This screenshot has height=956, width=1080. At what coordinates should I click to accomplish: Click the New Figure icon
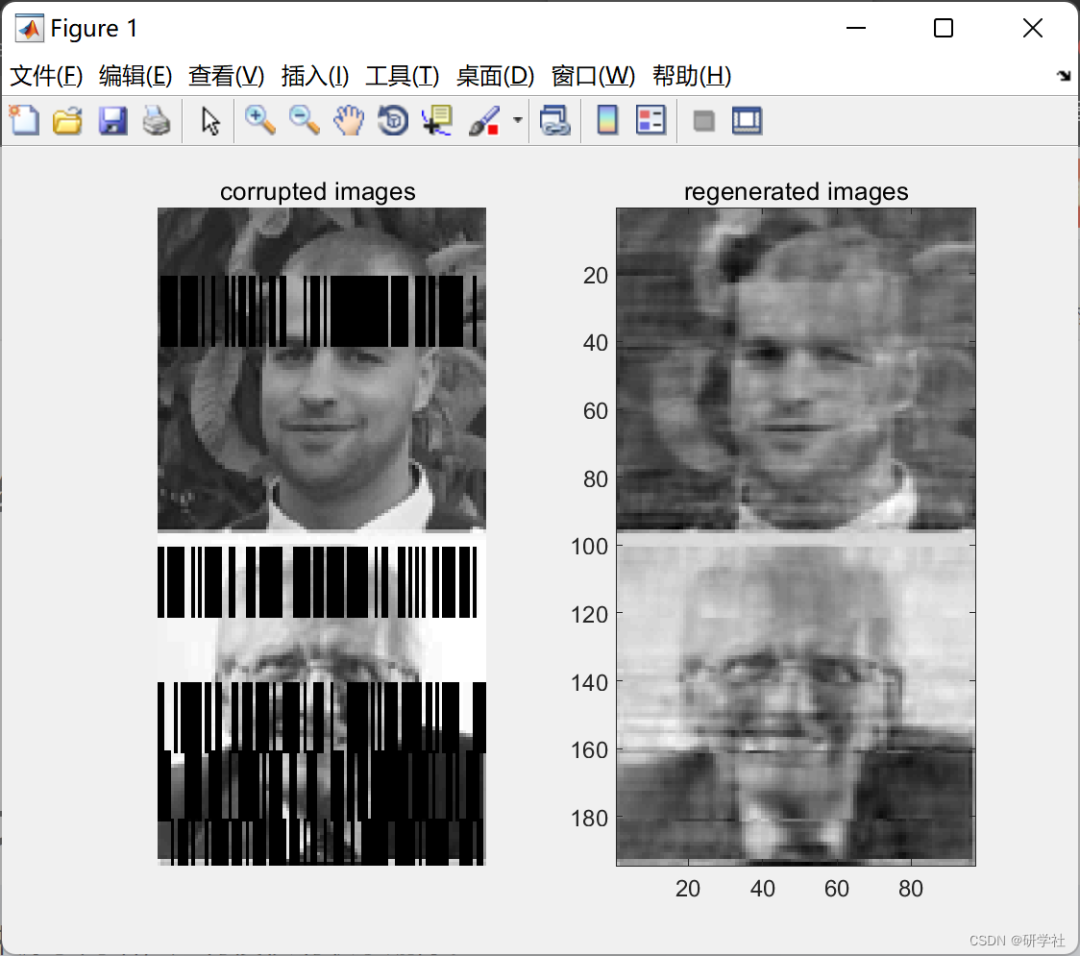[x=25, y=121]
